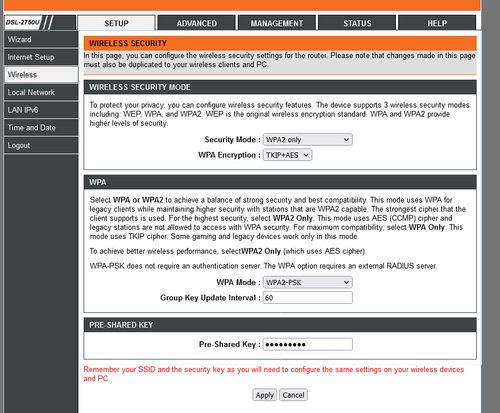
Task: Switch to the ADVANCED tab
Action: coord(197,23)
